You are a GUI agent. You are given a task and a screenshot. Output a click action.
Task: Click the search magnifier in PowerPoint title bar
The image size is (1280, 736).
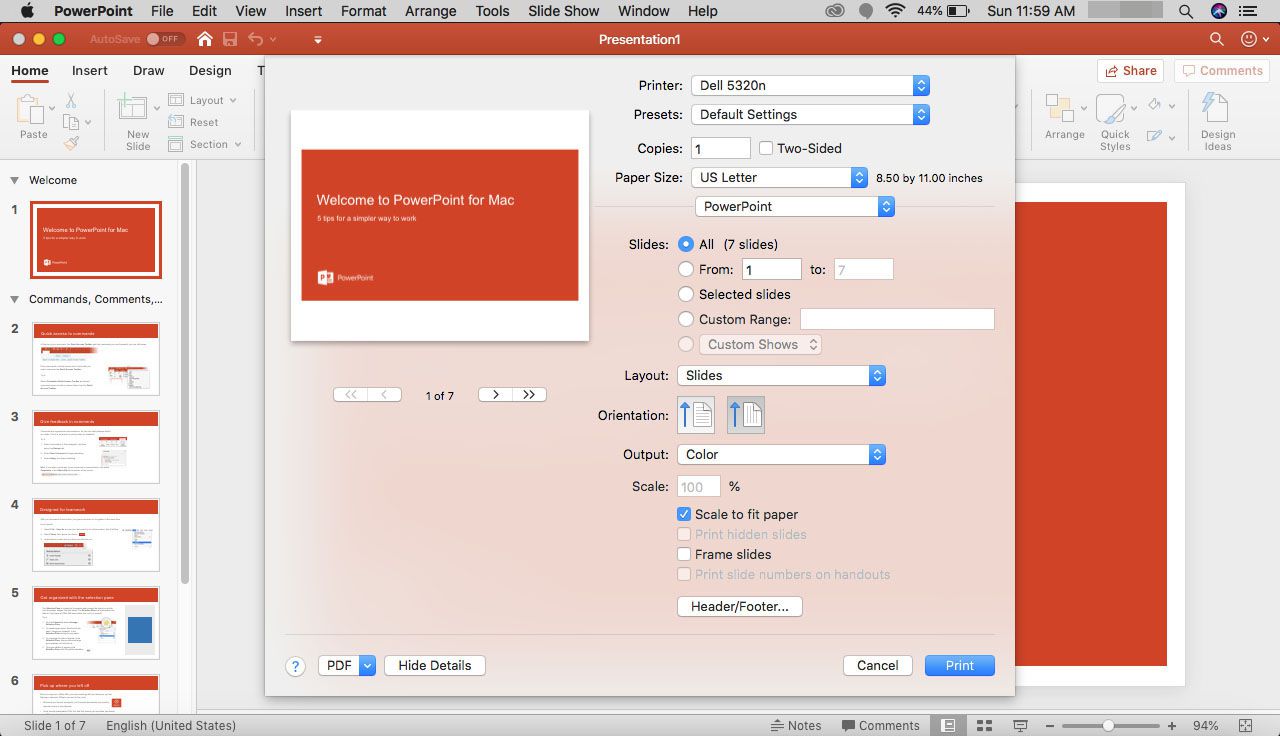coord(1217,39)
